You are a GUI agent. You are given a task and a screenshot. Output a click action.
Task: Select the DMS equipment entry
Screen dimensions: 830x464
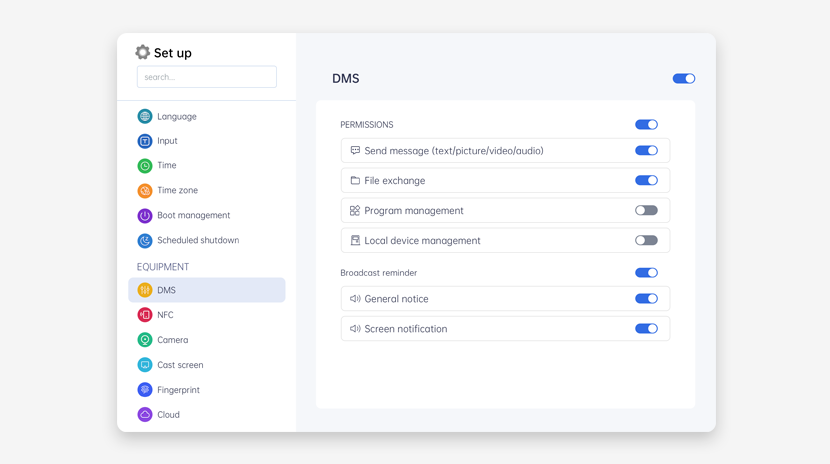click(x=207, y=290)
